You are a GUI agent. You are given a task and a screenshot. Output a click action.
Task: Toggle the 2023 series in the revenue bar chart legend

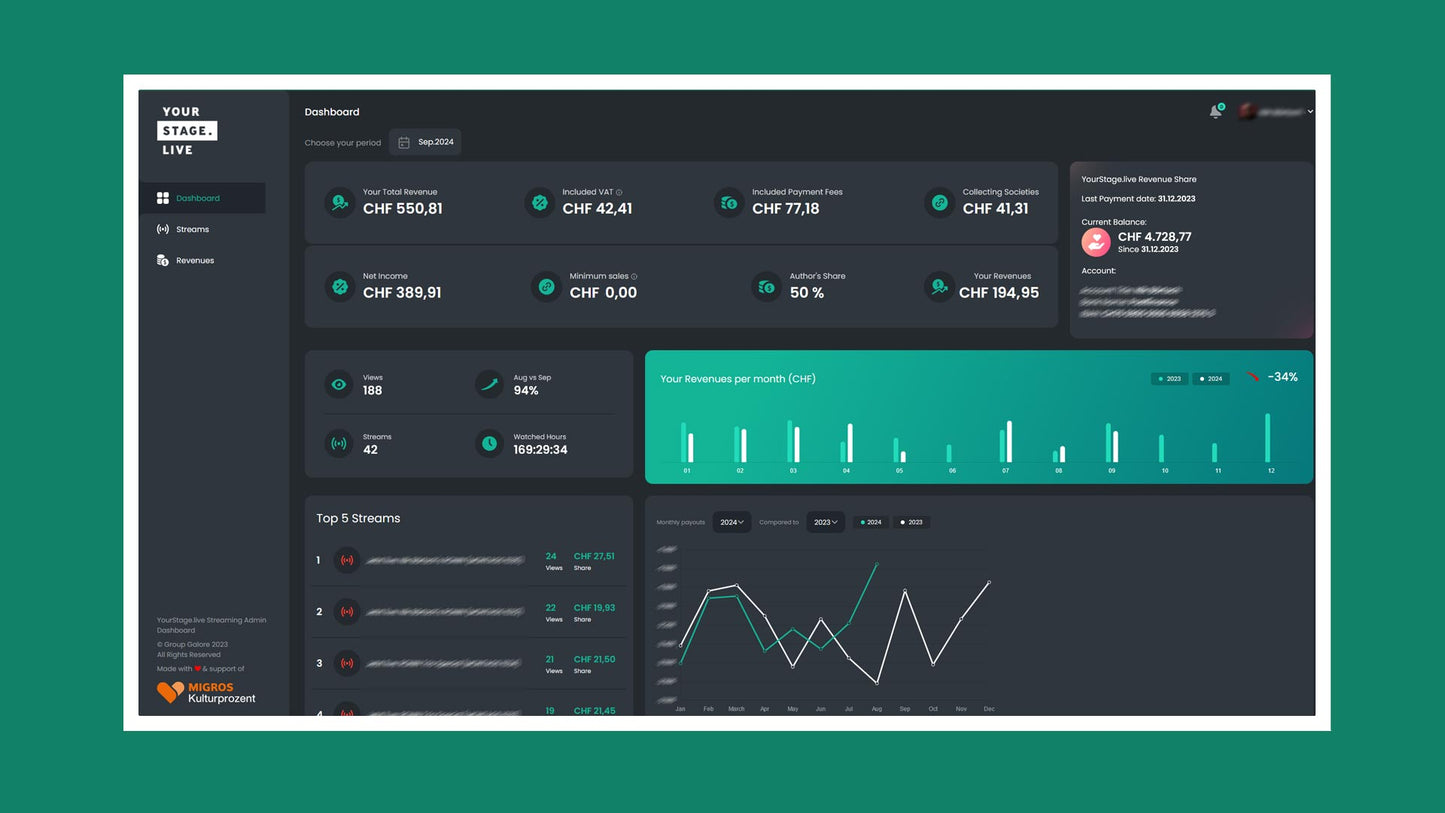point(1169,379)
